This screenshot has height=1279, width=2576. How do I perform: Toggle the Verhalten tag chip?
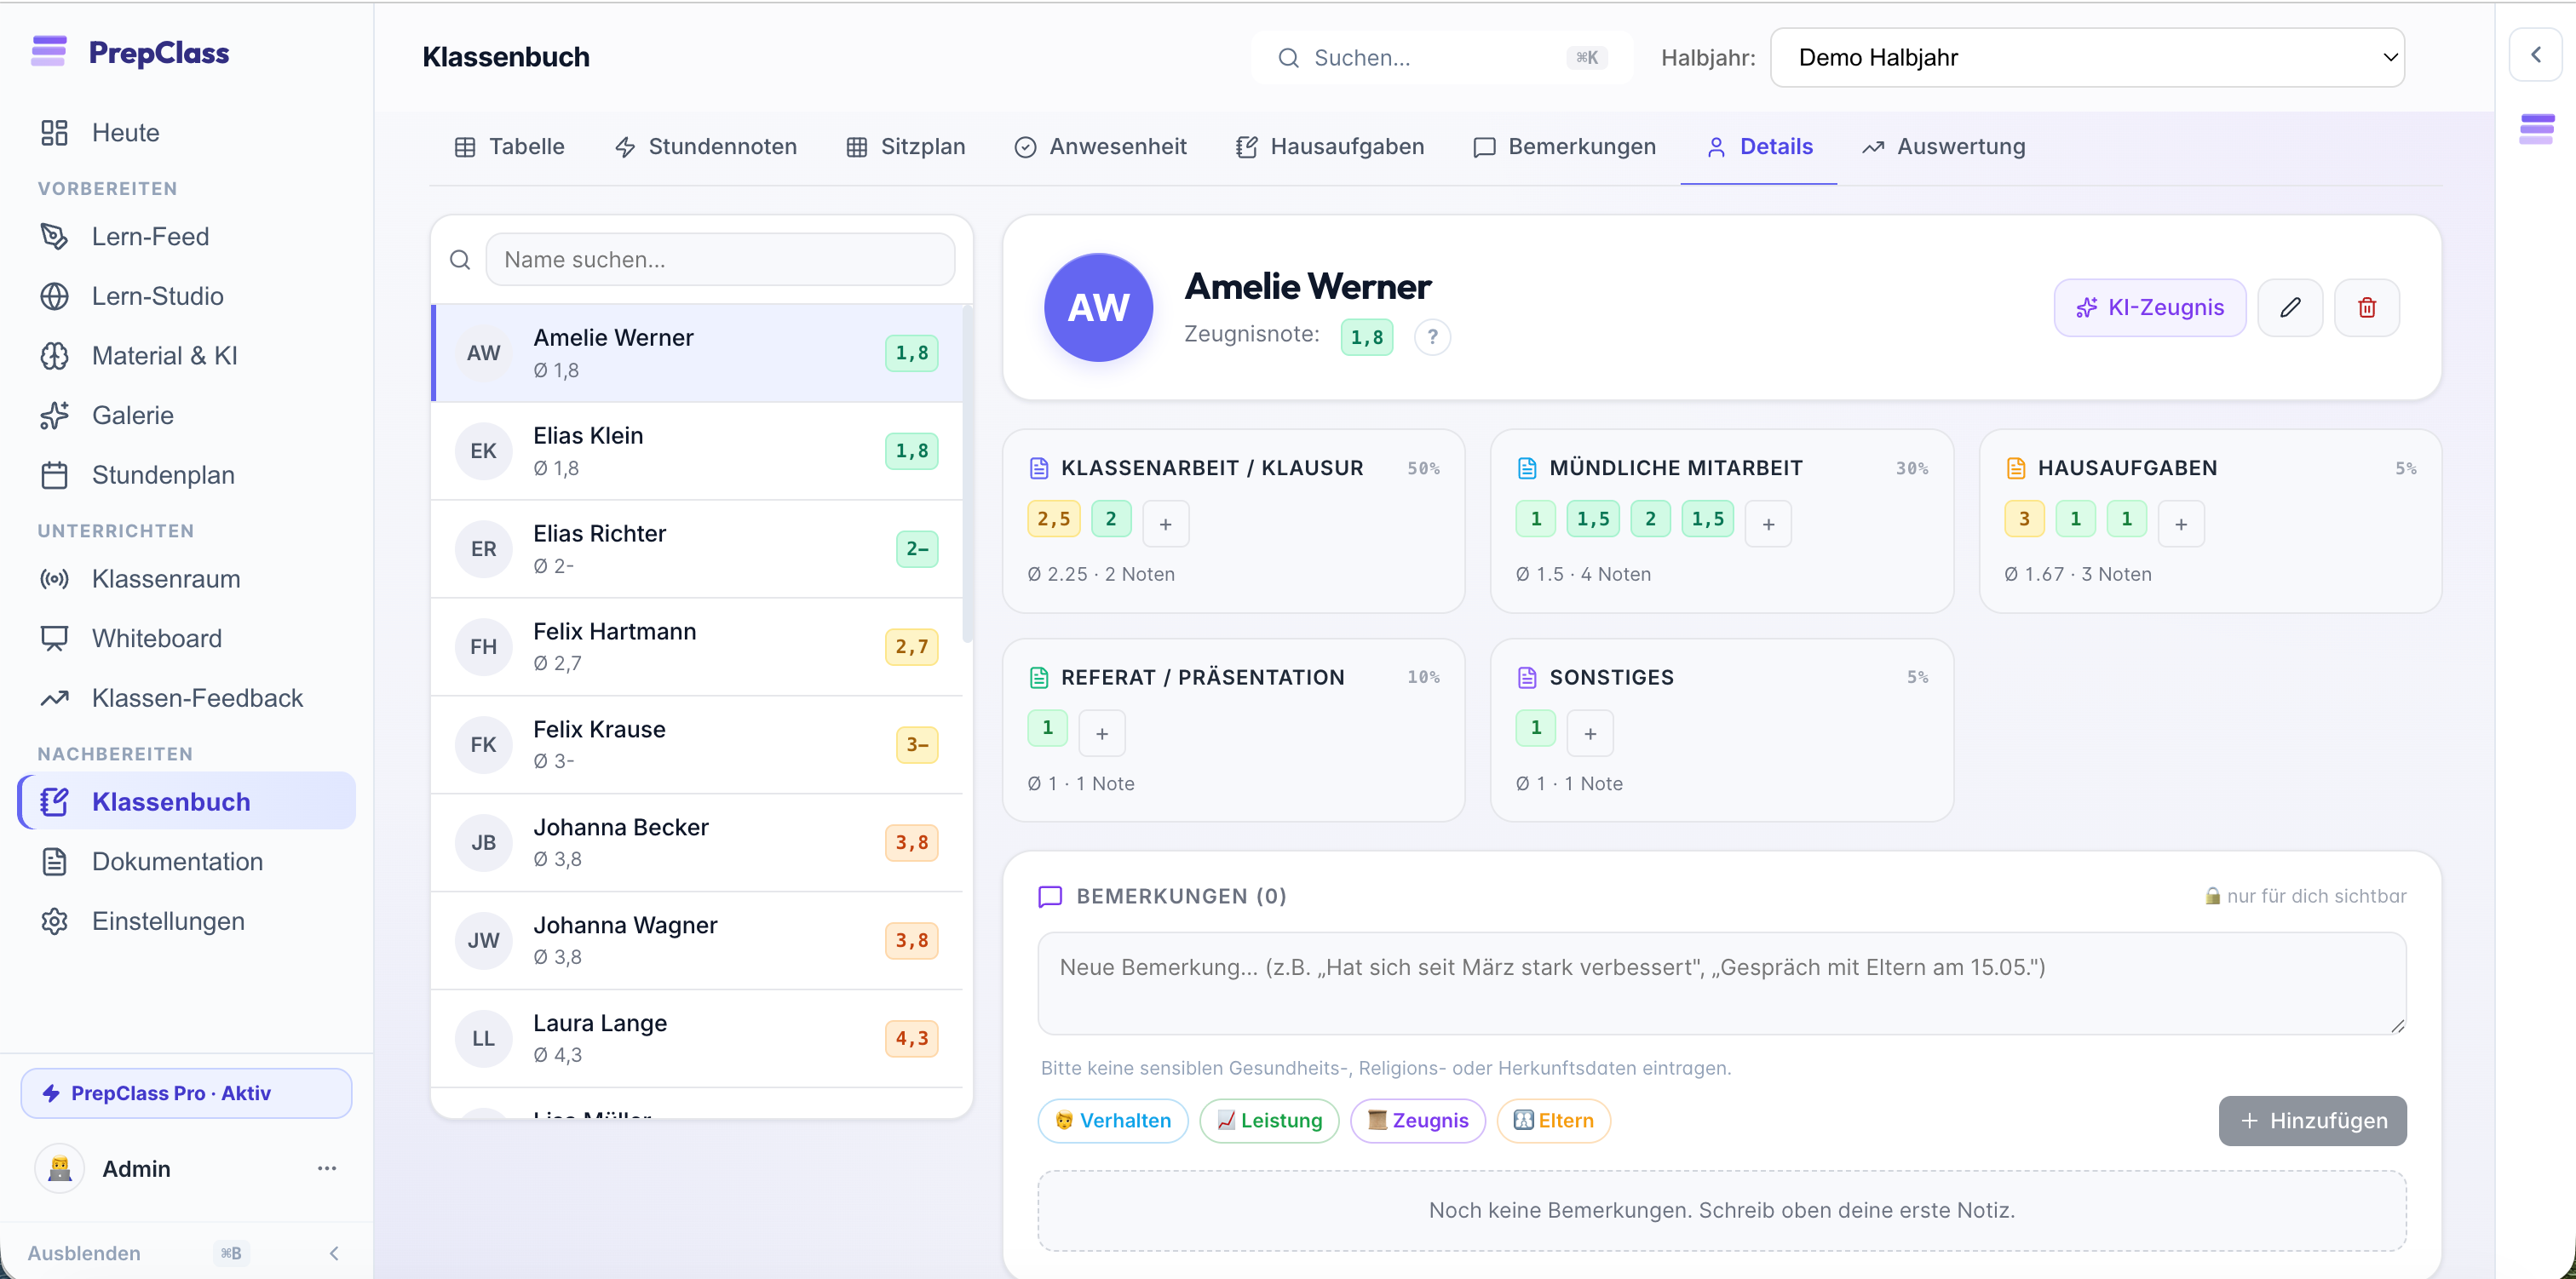point(1112,1120)
